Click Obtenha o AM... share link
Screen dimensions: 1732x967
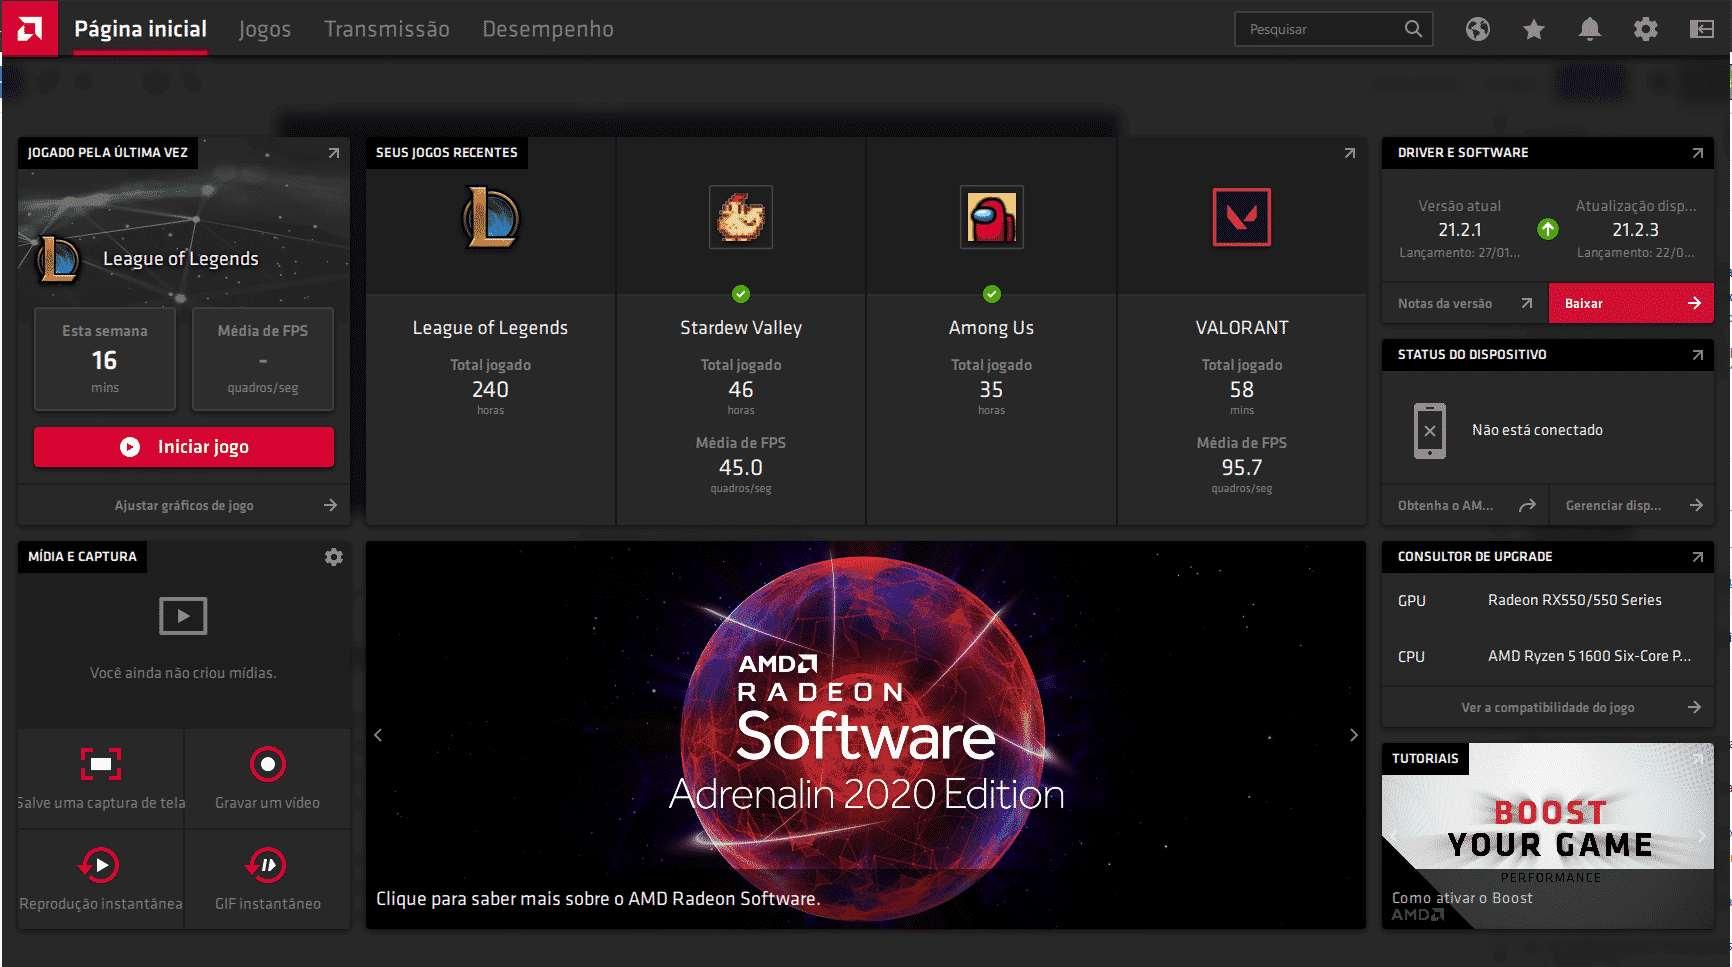pos(1465,505)
